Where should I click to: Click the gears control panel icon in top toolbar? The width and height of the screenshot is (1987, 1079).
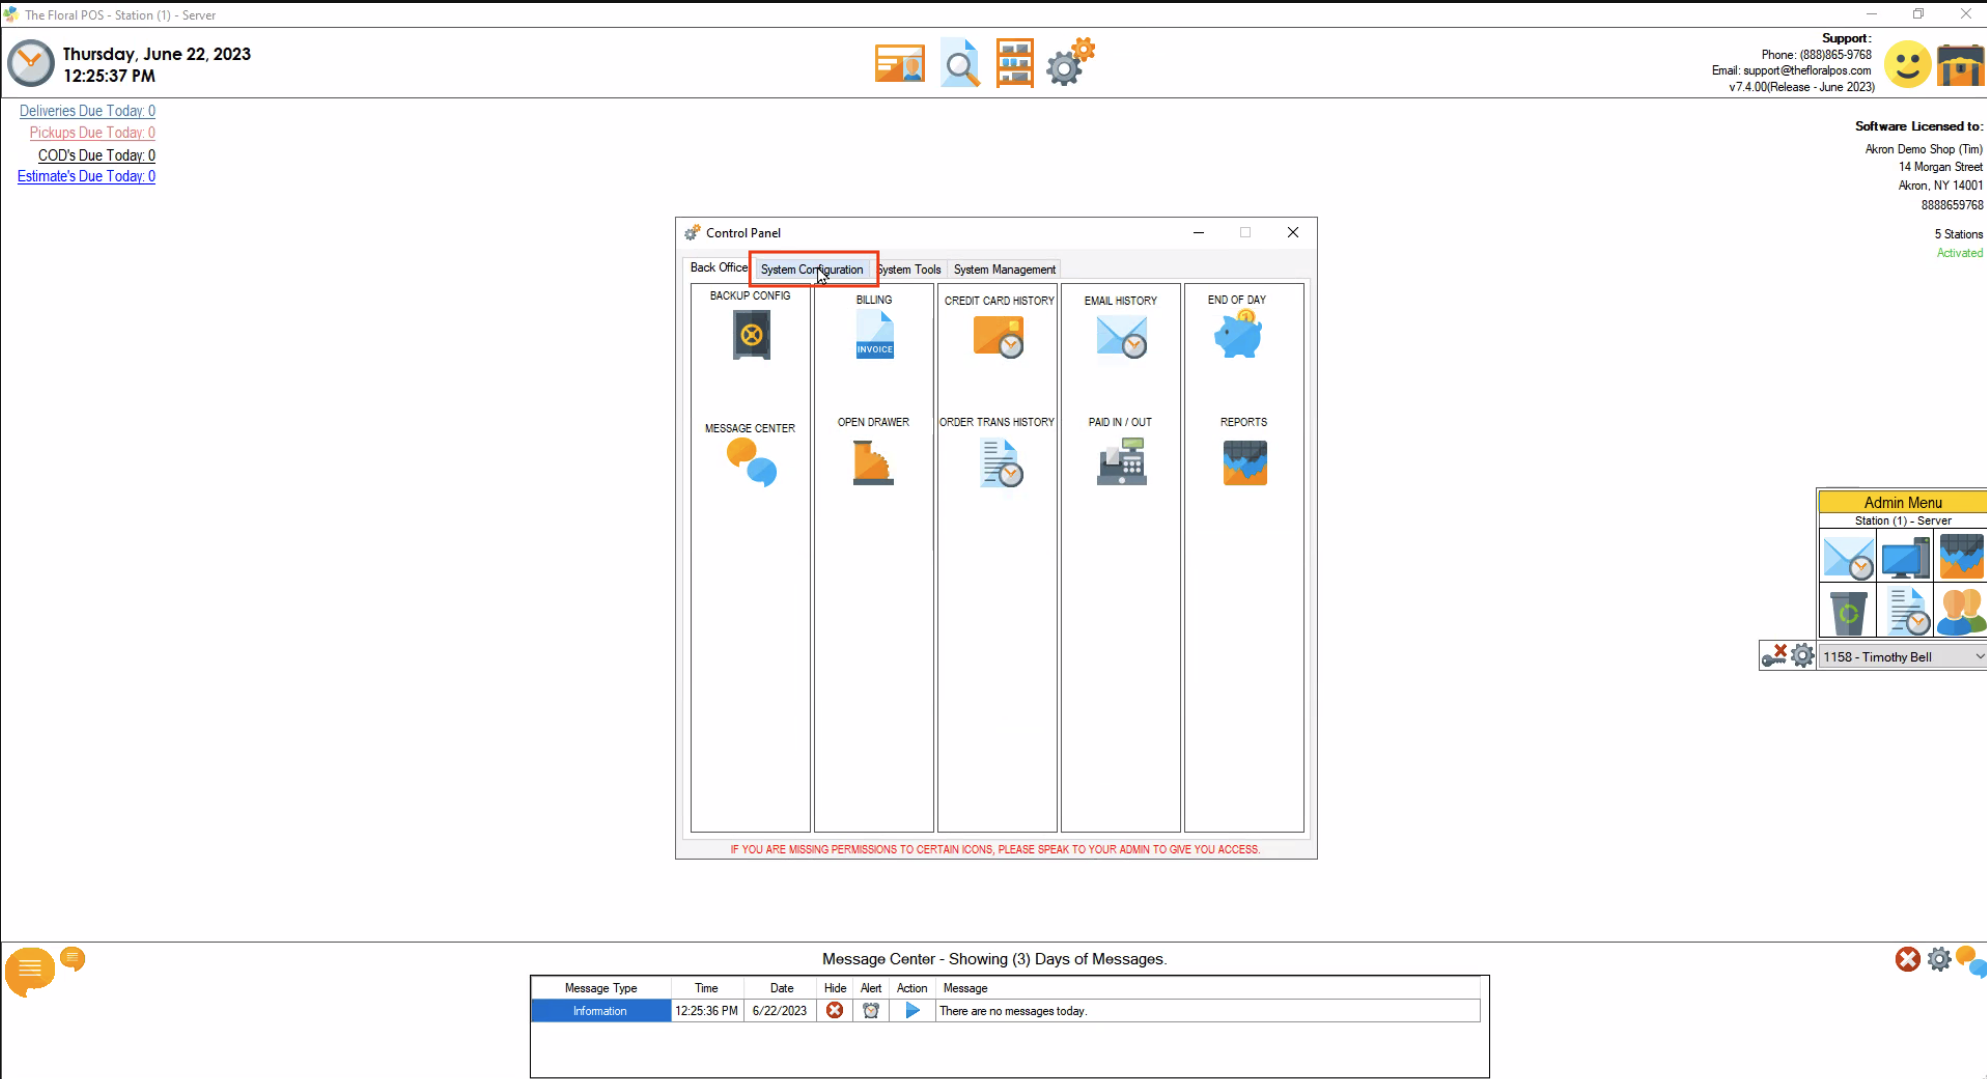pyautogui.click(x=1071, y=62)
